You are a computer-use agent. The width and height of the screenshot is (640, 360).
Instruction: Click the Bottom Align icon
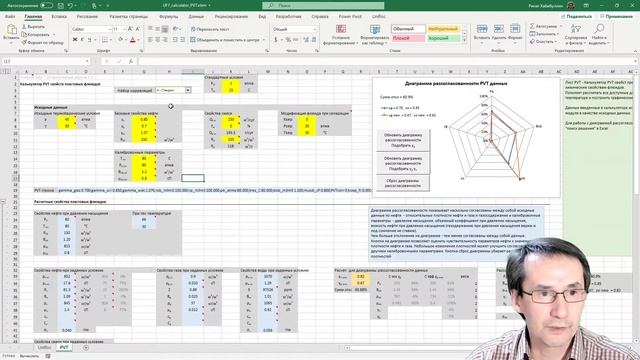[165, 29]
